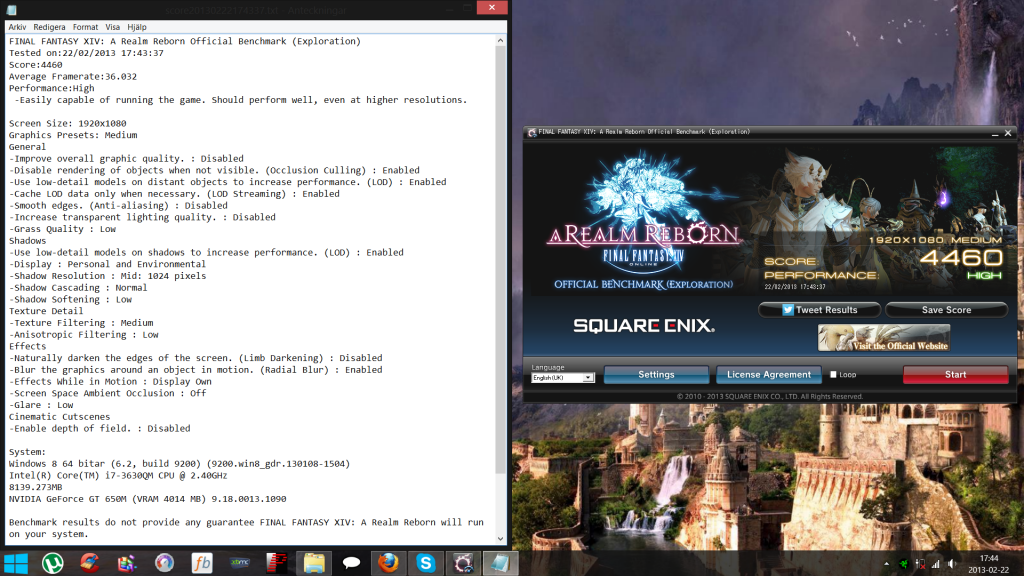Open uTorrent from the taskbar
The image size is (1024, 576).
click(54, 562)
